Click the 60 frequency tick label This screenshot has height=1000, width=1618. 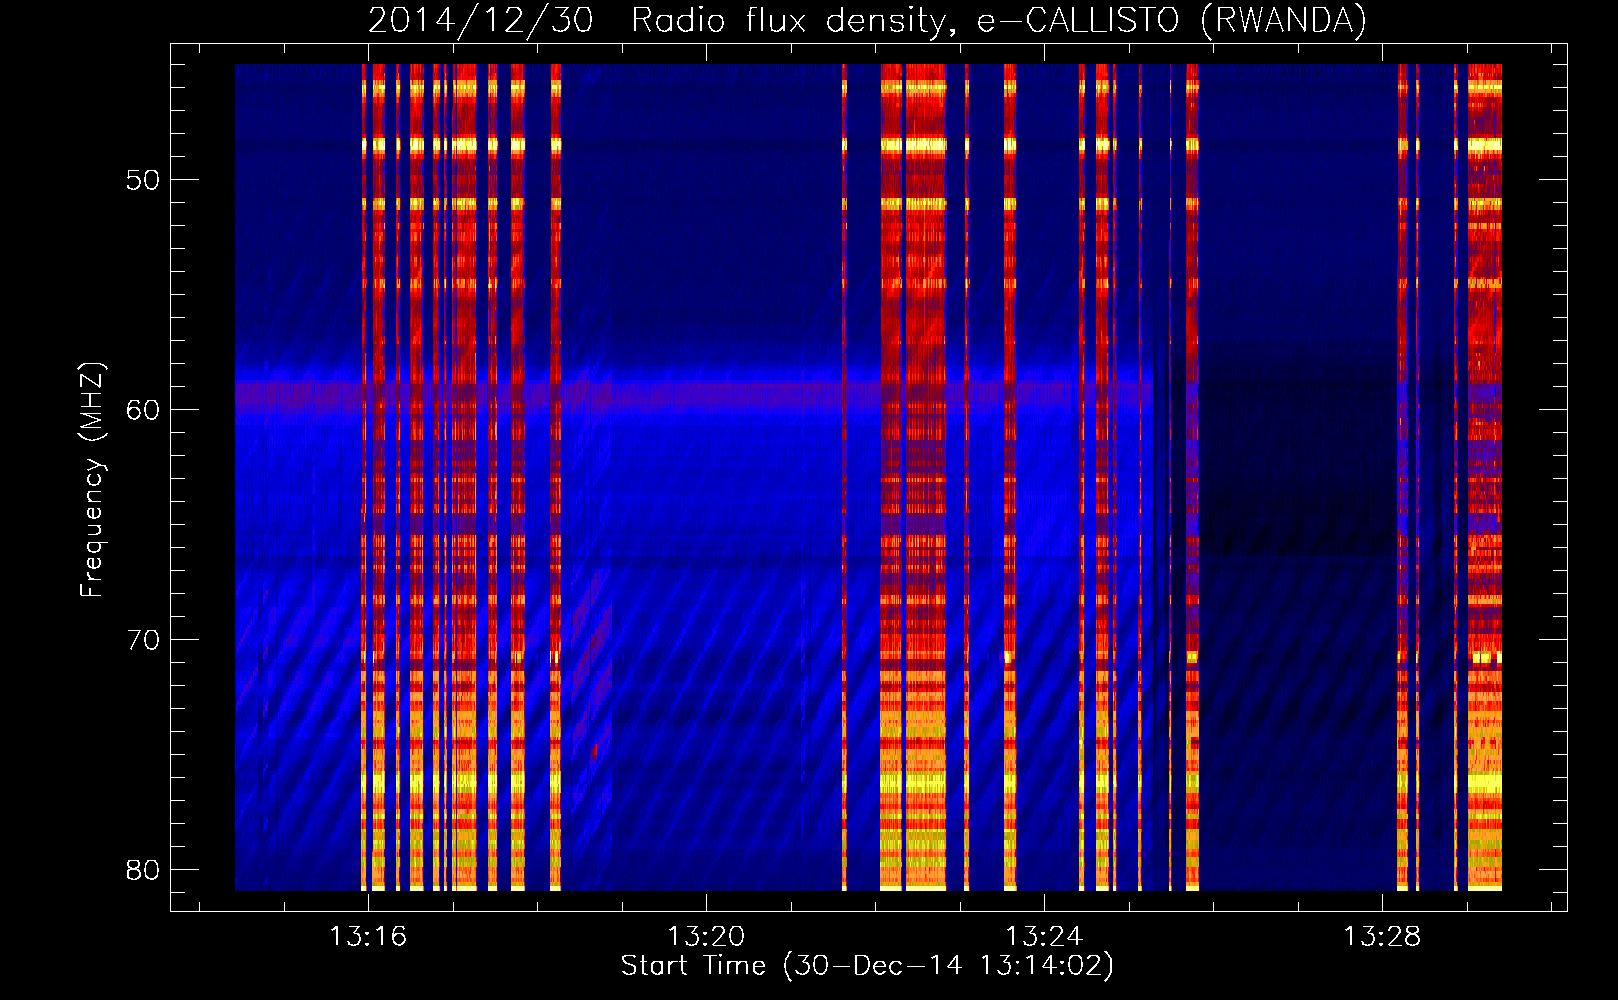pos(143,410)
